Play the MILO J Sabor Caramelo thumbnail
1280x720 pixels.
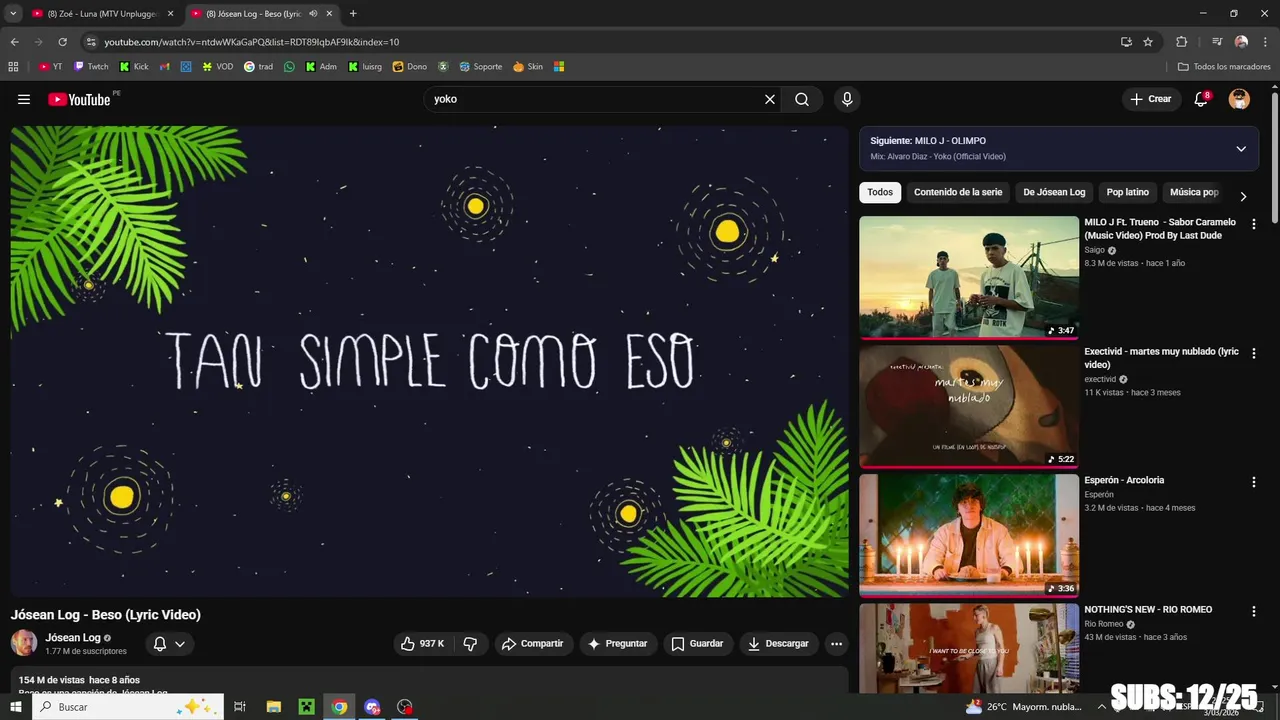pos(969,278)
